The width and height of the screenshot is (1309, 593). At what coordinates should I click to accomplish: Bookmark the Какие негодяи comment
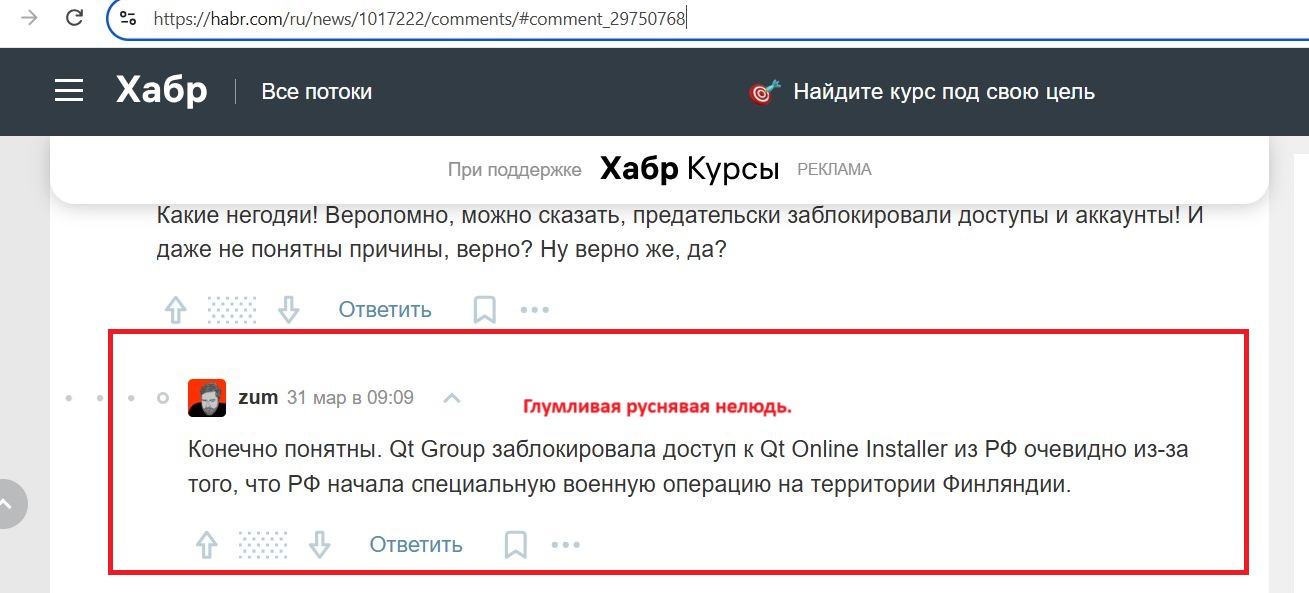coord(485,310)
